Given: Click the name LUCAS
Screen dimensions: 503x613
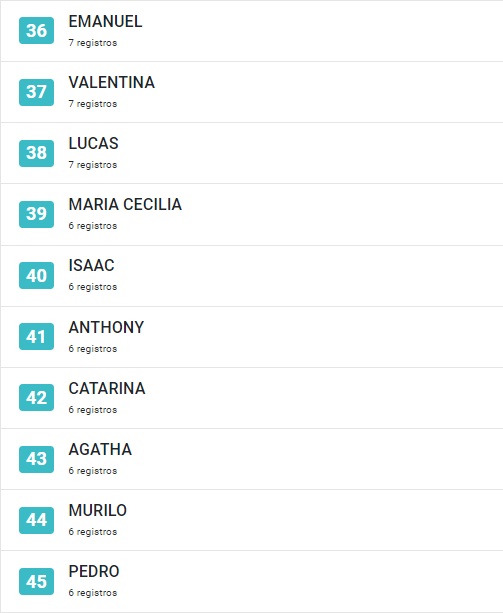Looking at the screenshot, I should pos(93,143).
